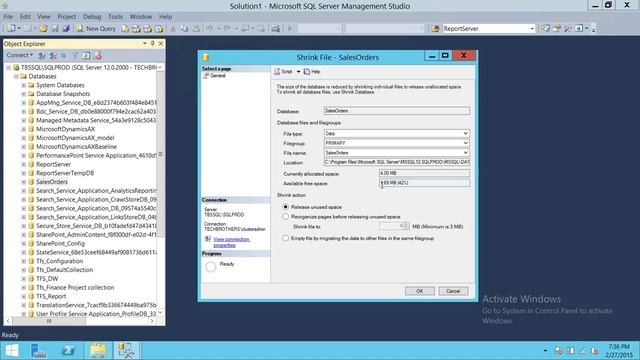Viewport: 640px width, 360px height.
Task: Click Cancel in the Shrink File dialog
Action: click(453, 291)
